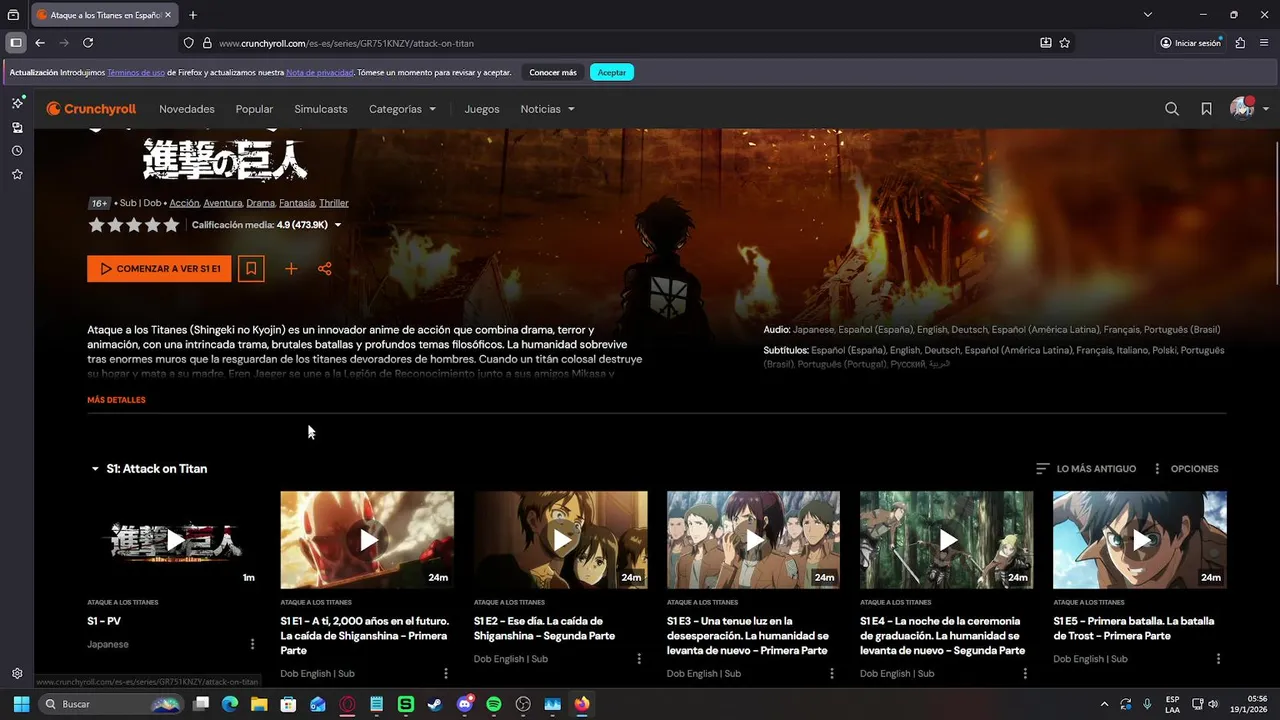
Task: Expand the Categorías dropdown menu
Action: point(402,109)
